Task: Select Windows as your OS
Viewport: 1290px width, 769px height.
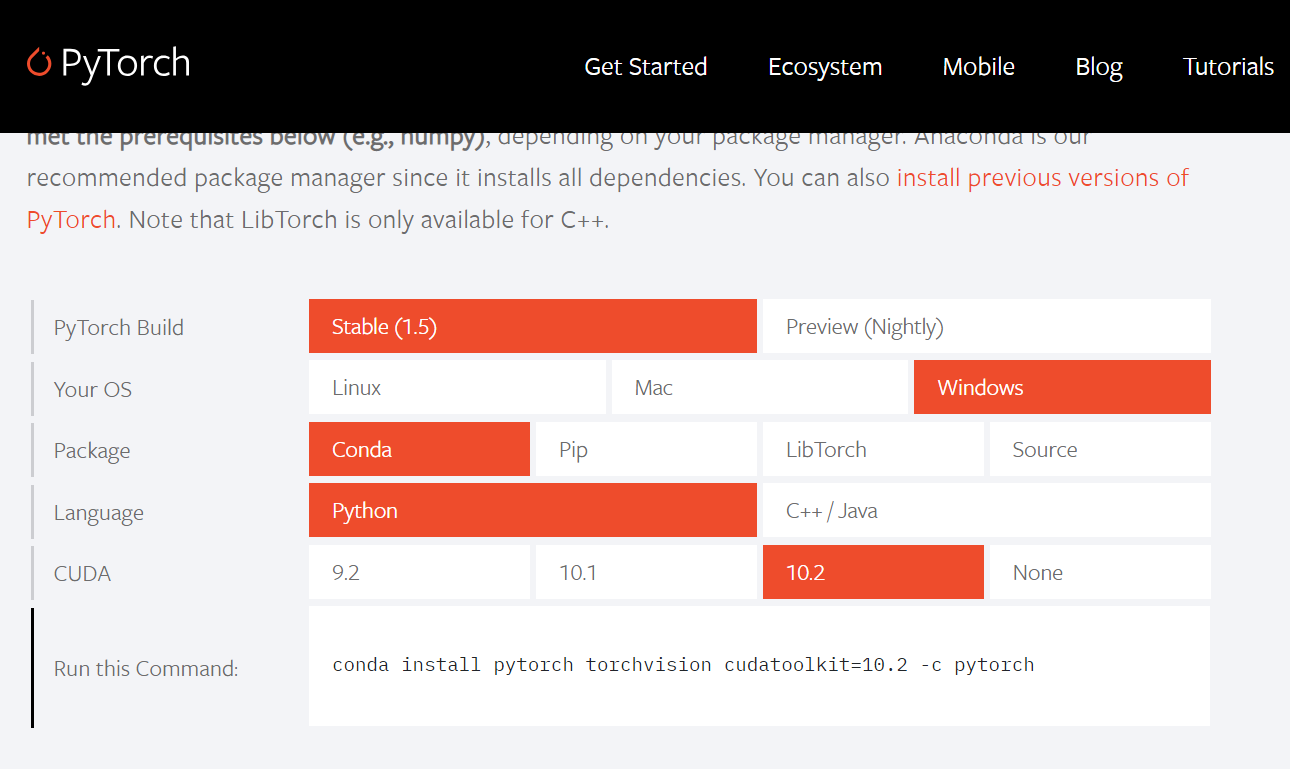Action: [1061, 387]
